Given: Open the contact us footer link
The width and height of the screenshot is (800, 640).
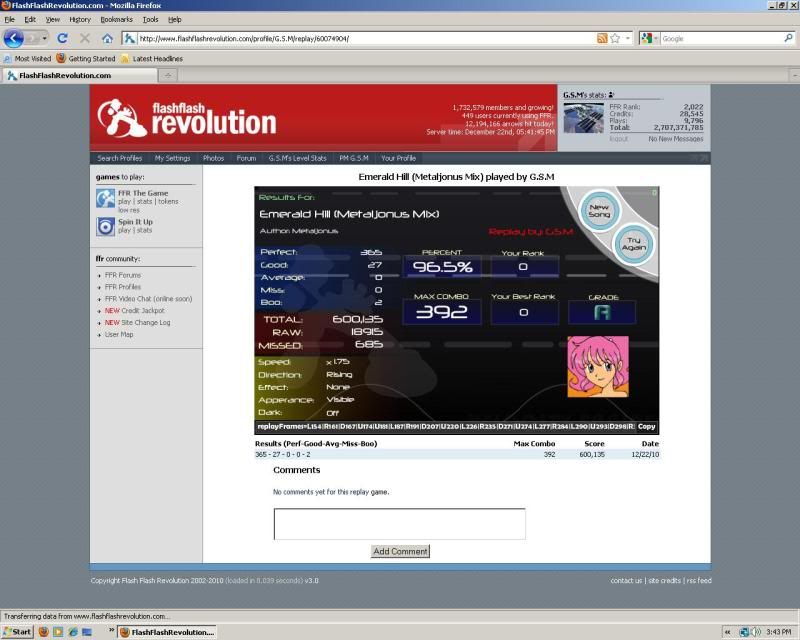Looking at the screenshot, I should coord(626,580).
